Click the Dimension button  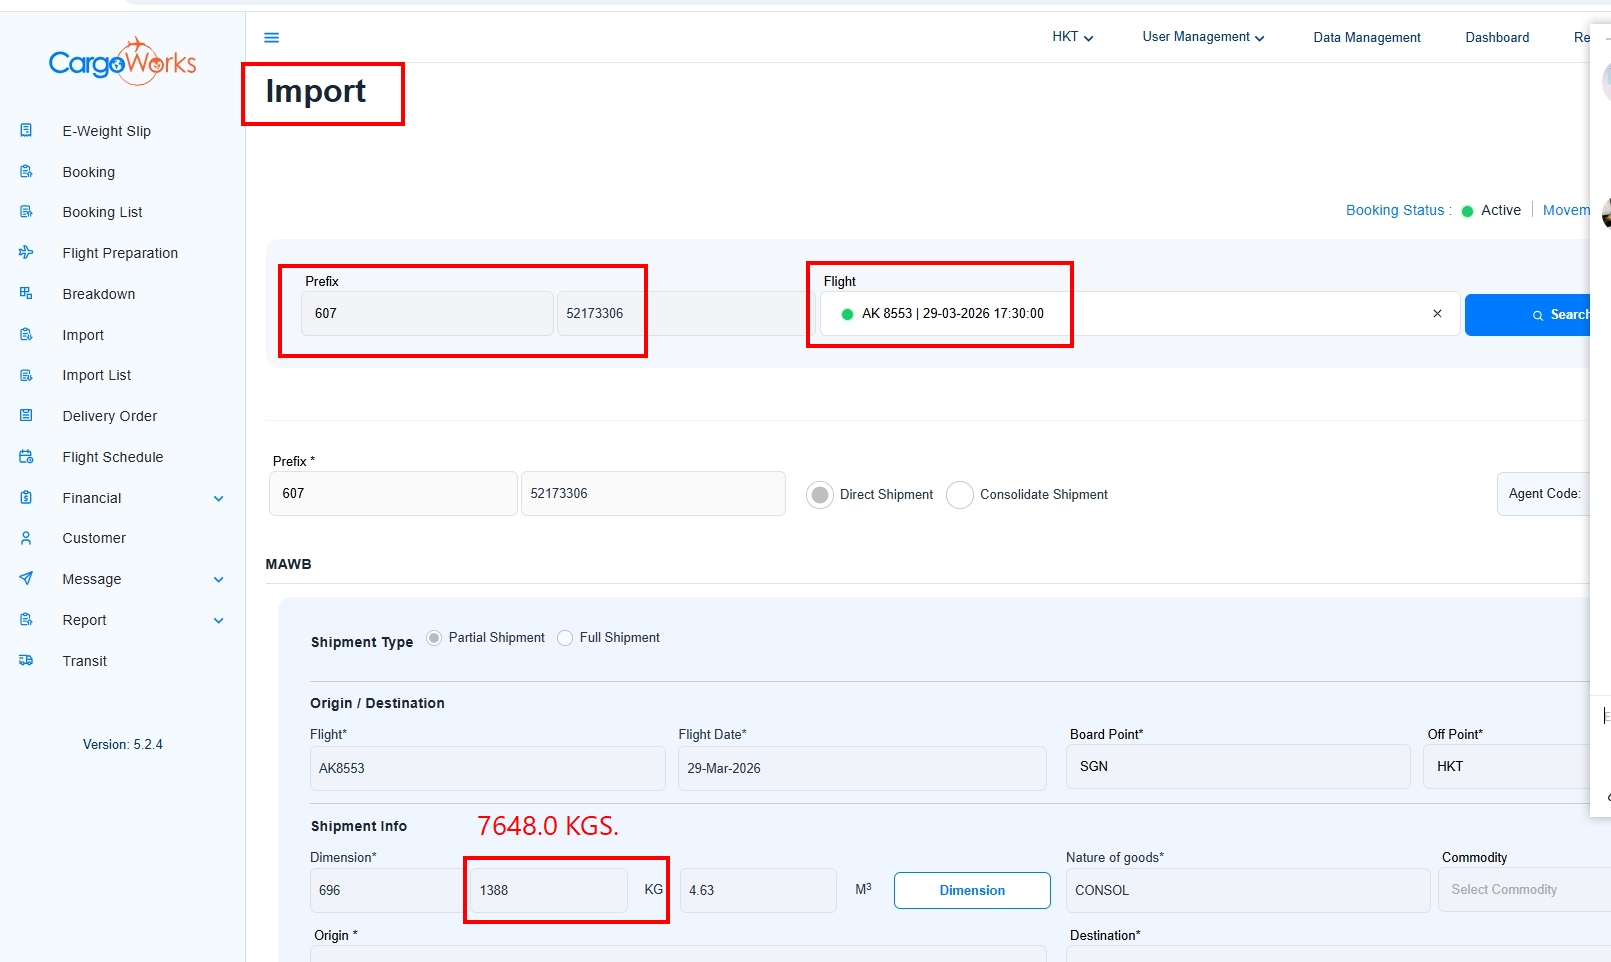point(972,890)
